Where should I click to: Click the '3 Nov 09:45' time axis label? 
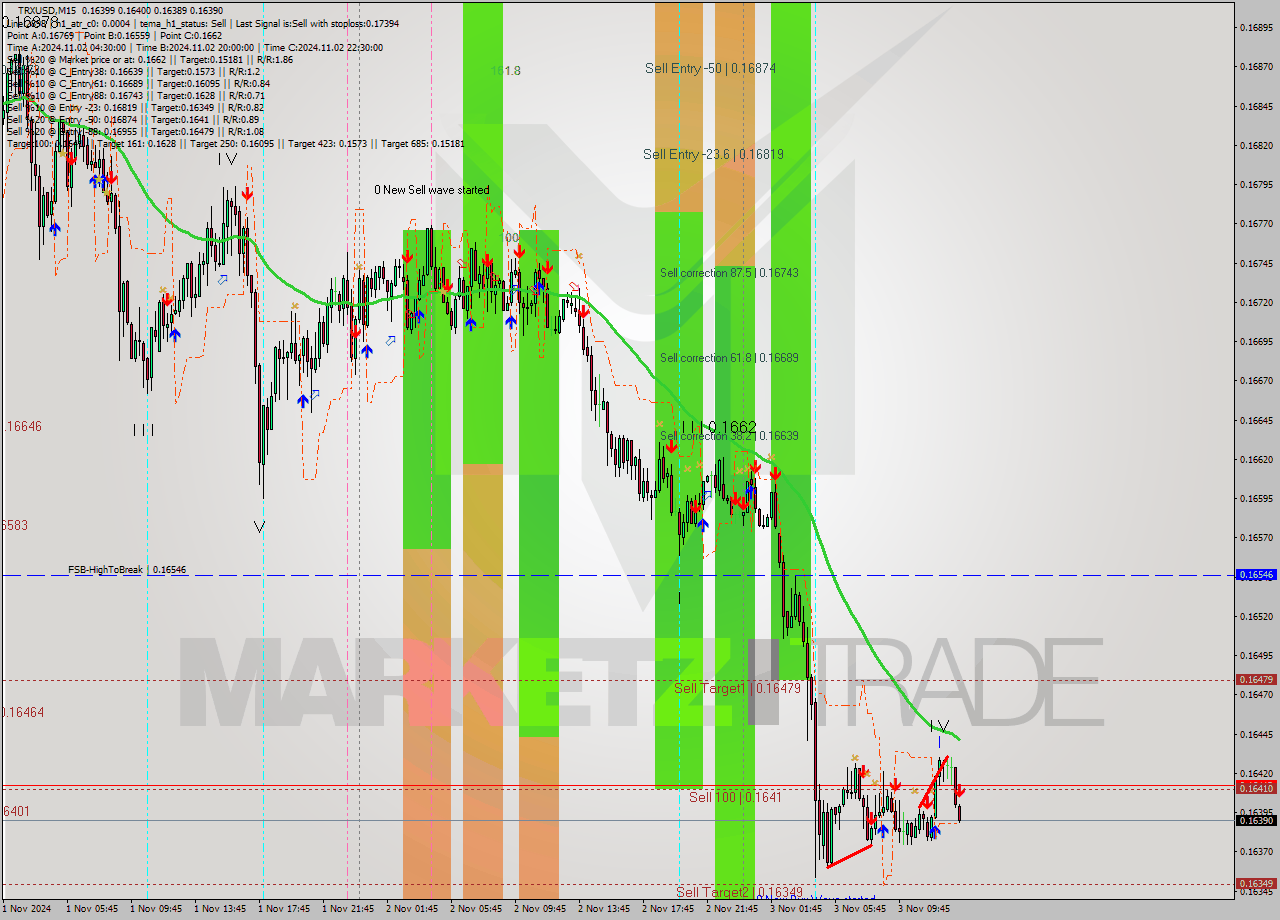(924, 909)
